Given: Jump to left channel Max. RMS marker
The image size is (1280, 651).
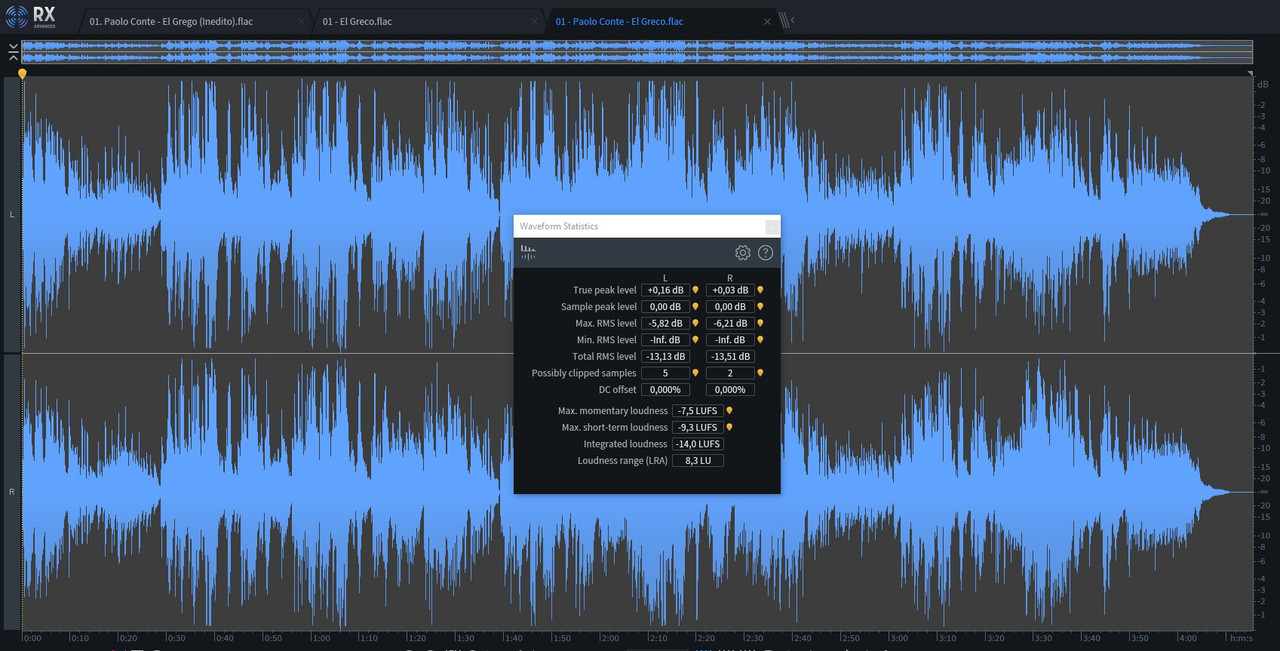Looking at the screenshot, I should coord(695,323).
